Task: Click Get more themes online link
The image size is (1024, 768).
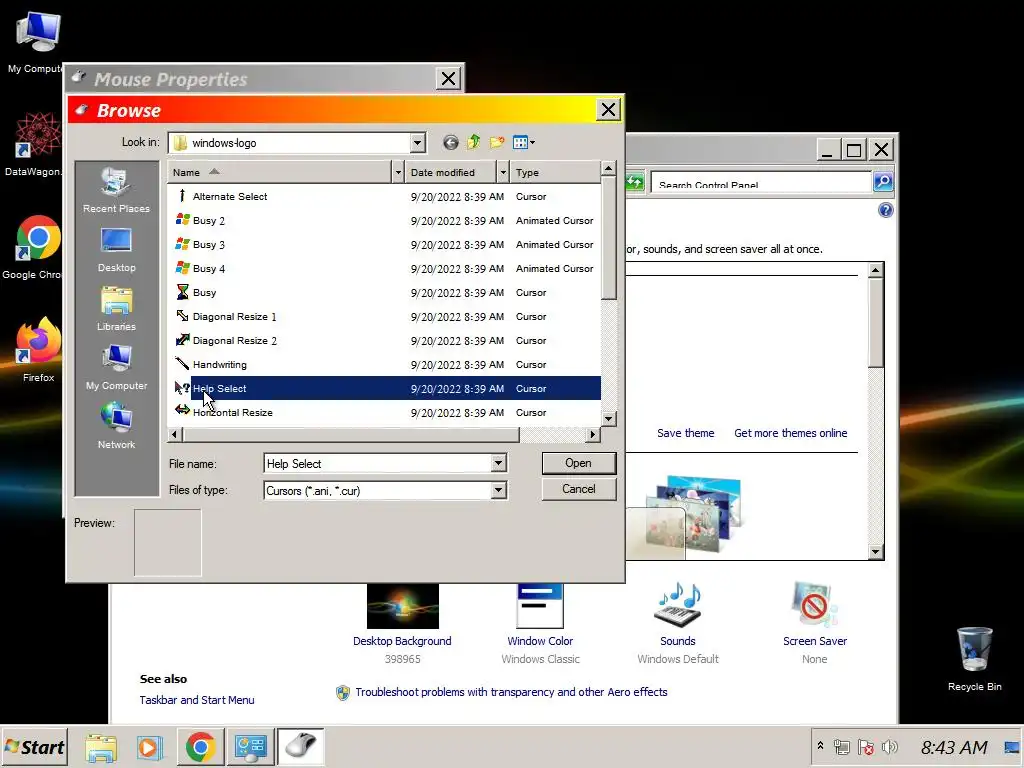Action: coord(790,433)
